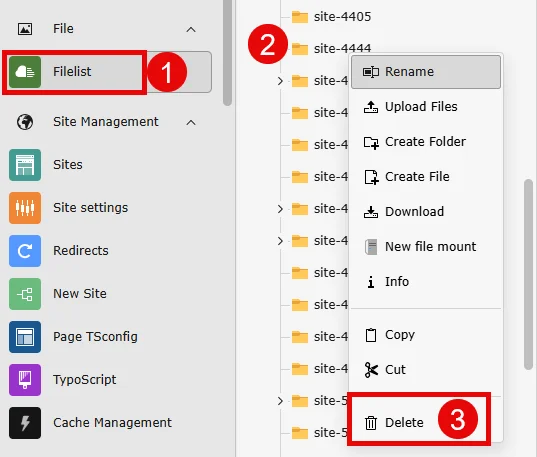Select Upload Files in context menu
Image resolution: width=537 pixels, height=457 pixels.
426,107
